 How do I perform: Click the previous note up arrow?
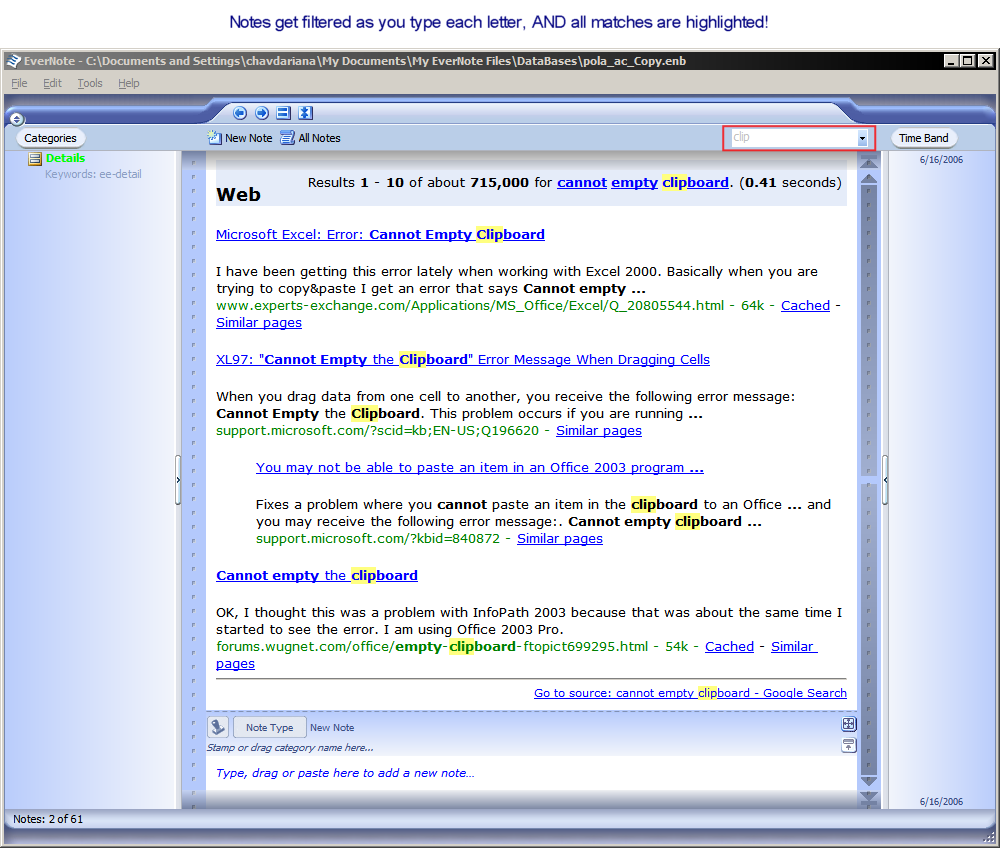pos(869,179)
